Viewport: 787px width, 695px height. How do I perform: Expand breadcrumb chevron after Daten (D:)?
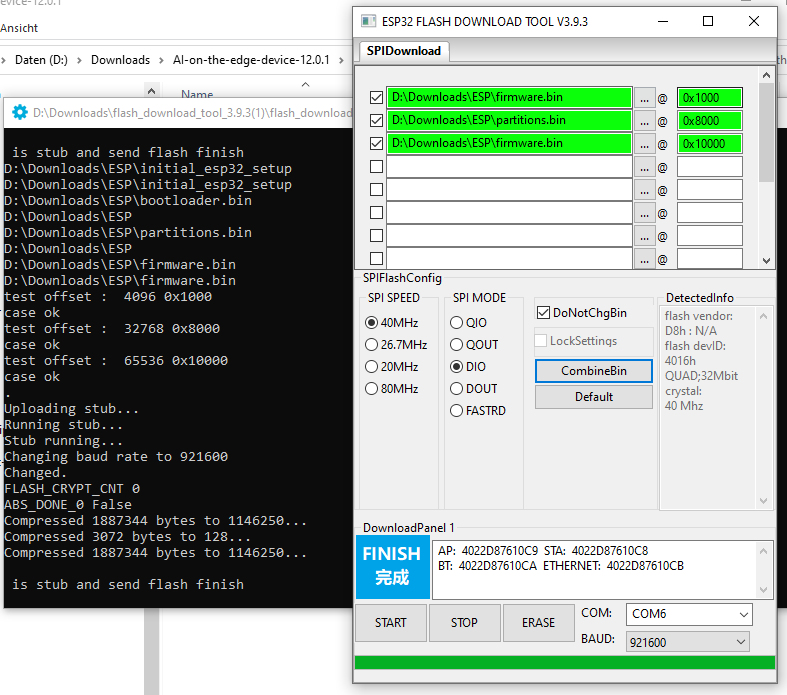click(x=79, y=61)
